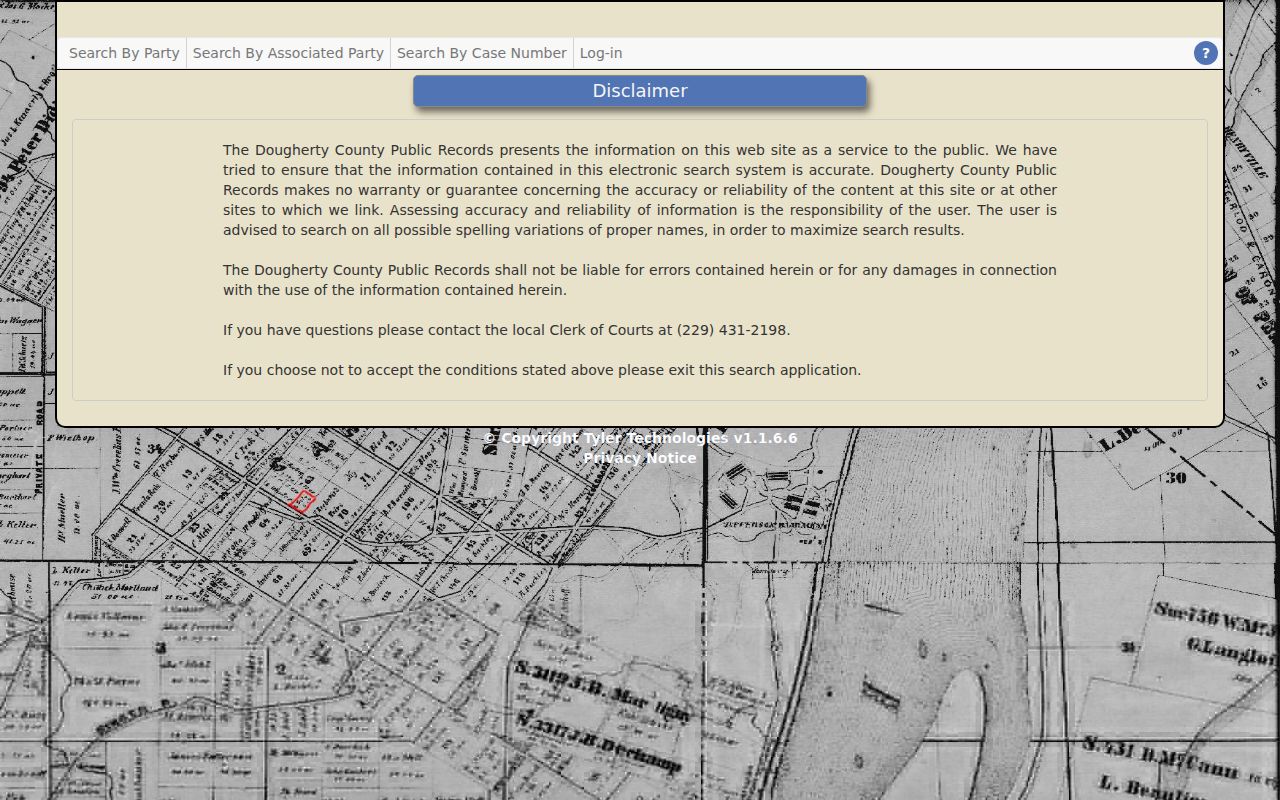Open Search By Associated Party
Image resolution: width=1280 pixels, height=800 pixels.
point(288,53)
